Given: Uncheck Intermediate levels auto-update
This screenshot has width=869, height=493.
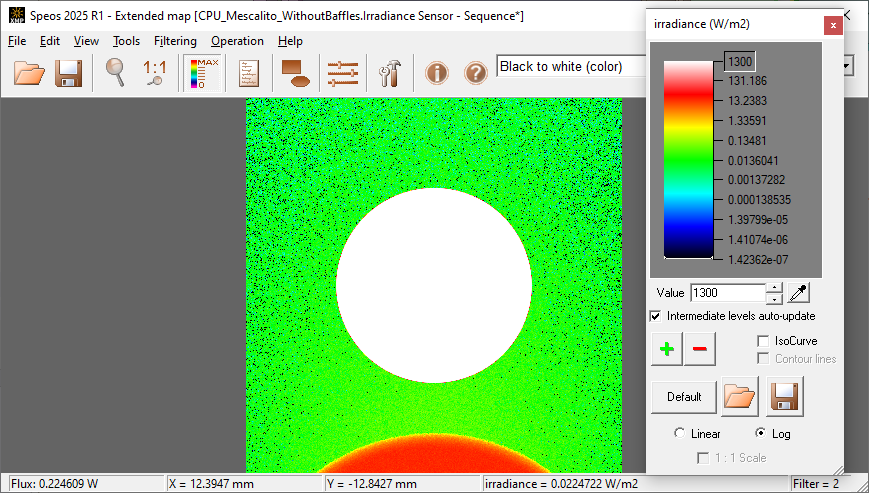Looking at the screenshot, I should 656,316.
